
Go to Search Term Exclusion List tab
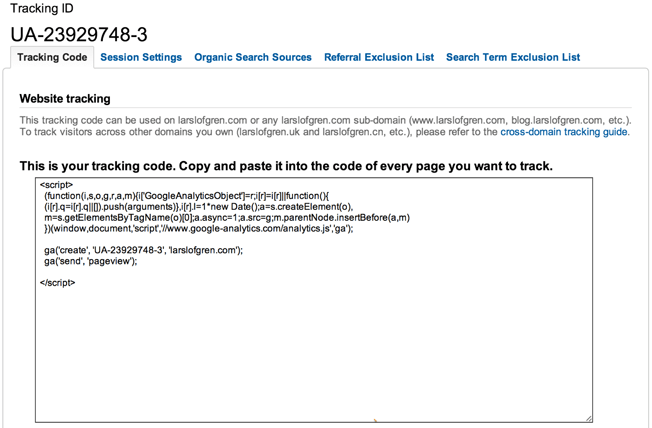[x=513, y=57]
